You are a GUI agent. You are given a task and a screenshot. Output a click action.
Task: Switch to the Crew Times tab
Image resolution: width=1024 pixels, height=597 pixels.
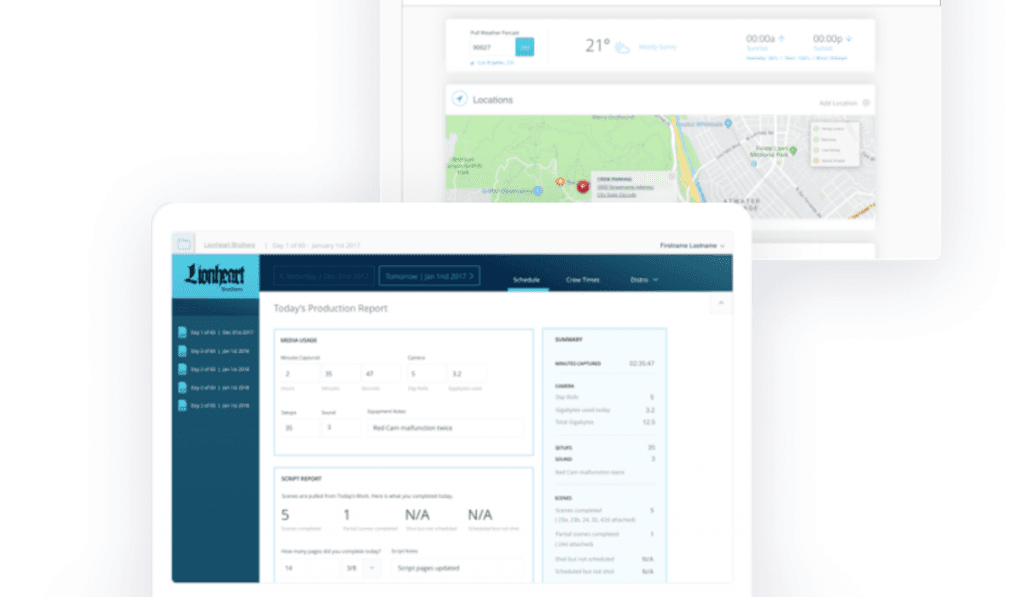(x=582, y=280)
